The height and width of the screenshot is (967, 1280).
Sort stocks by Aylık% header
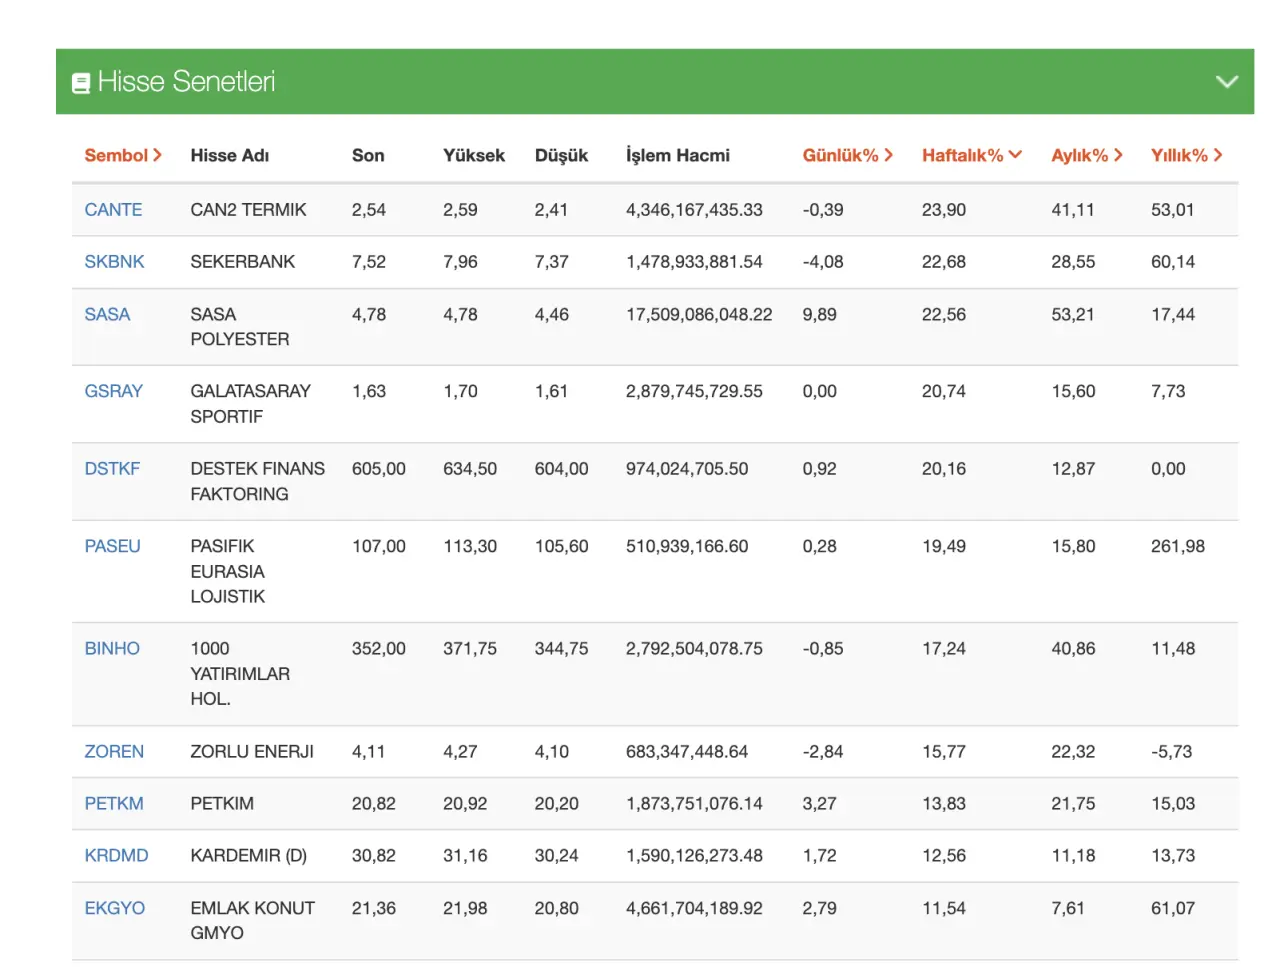(x=1086, y=155)
